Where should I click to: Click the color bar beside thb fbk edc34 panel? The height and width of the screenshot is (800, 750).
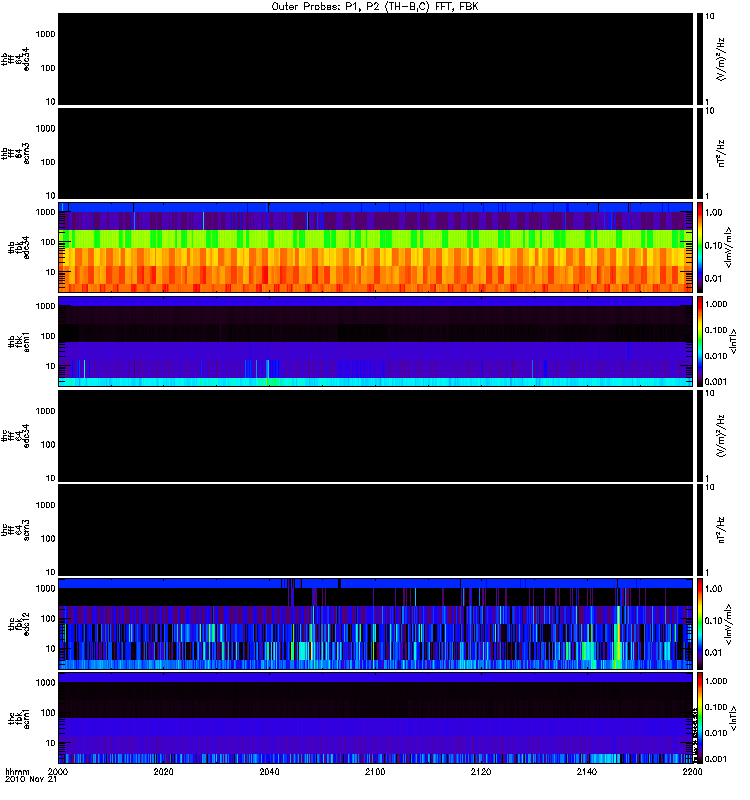pyautogui.click(x=700, y=247)
